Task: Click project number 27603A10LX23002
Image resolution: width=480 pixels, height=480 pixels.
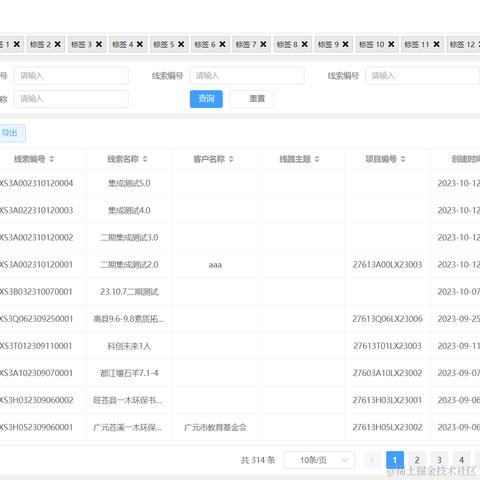Action: (x=387, y=373)
